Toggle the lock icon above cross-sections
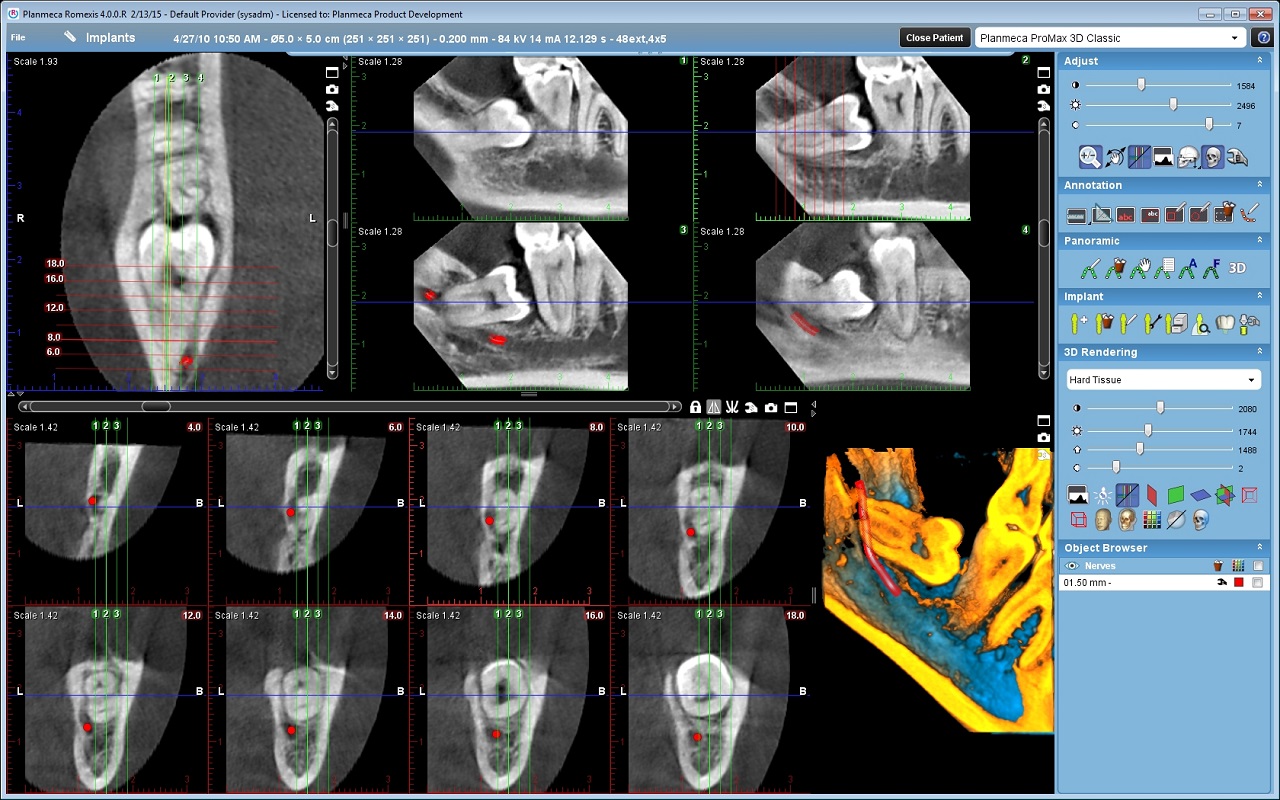This screenshot has height=800, width=1280. [x=695, y=407]
